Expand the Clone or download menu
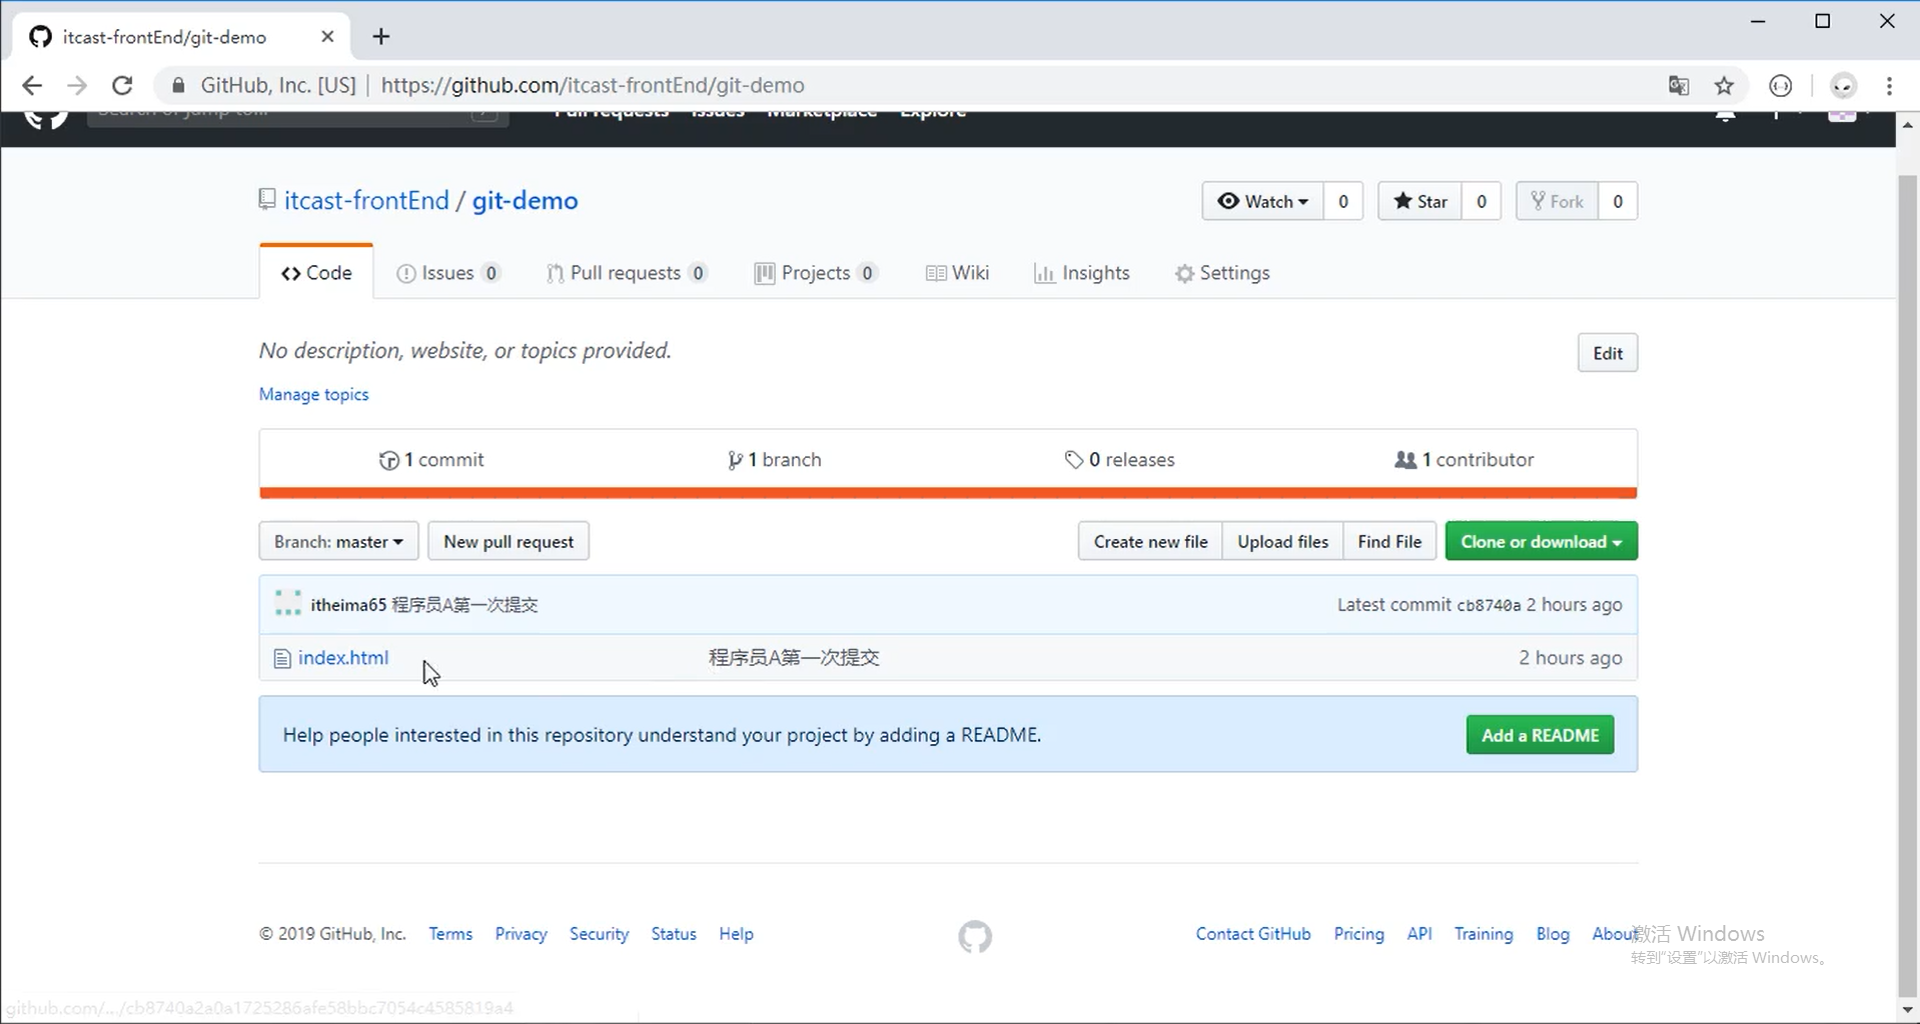 click(1540, 541)
